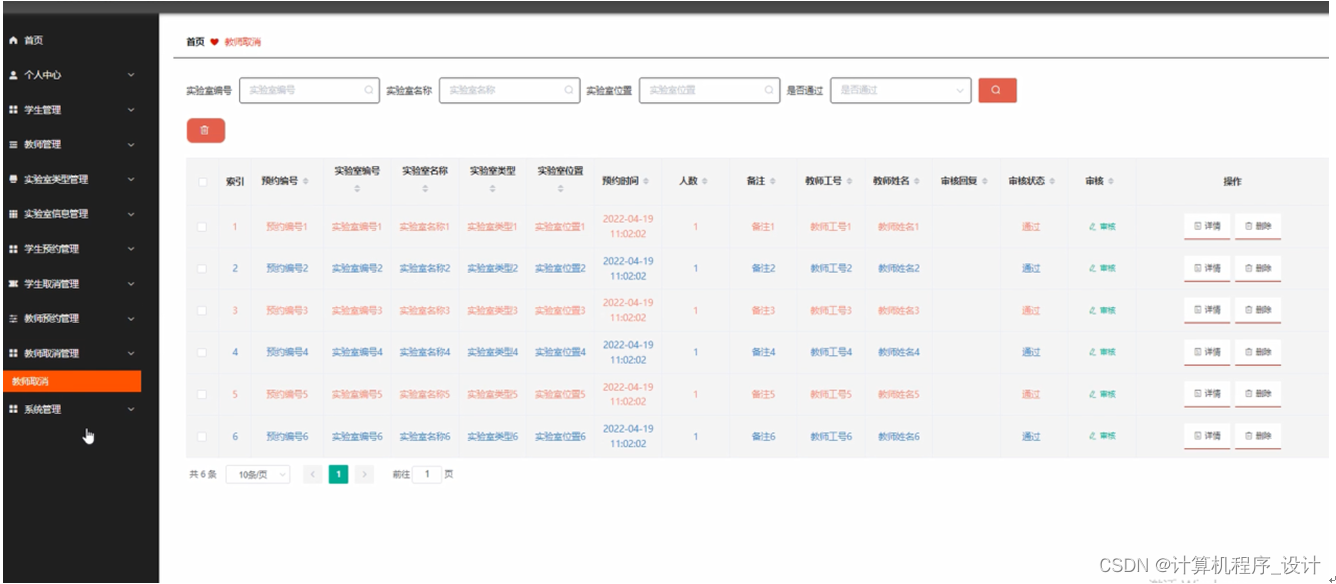Go to next page arrow in pagination
The width and height of the screenshot is (1336, 584).
coord(364,474)
